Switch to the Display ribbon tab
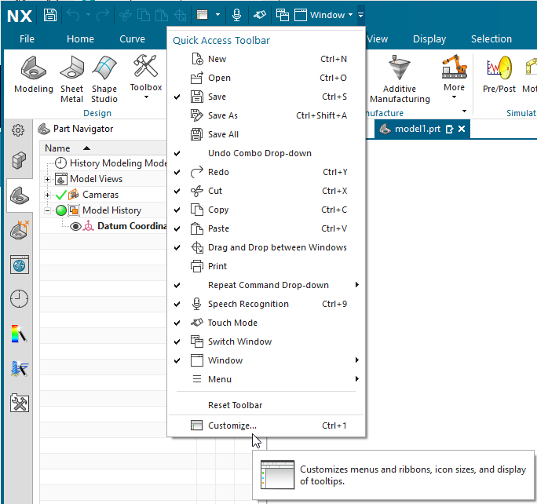538x504 pixels. point(429,39)
